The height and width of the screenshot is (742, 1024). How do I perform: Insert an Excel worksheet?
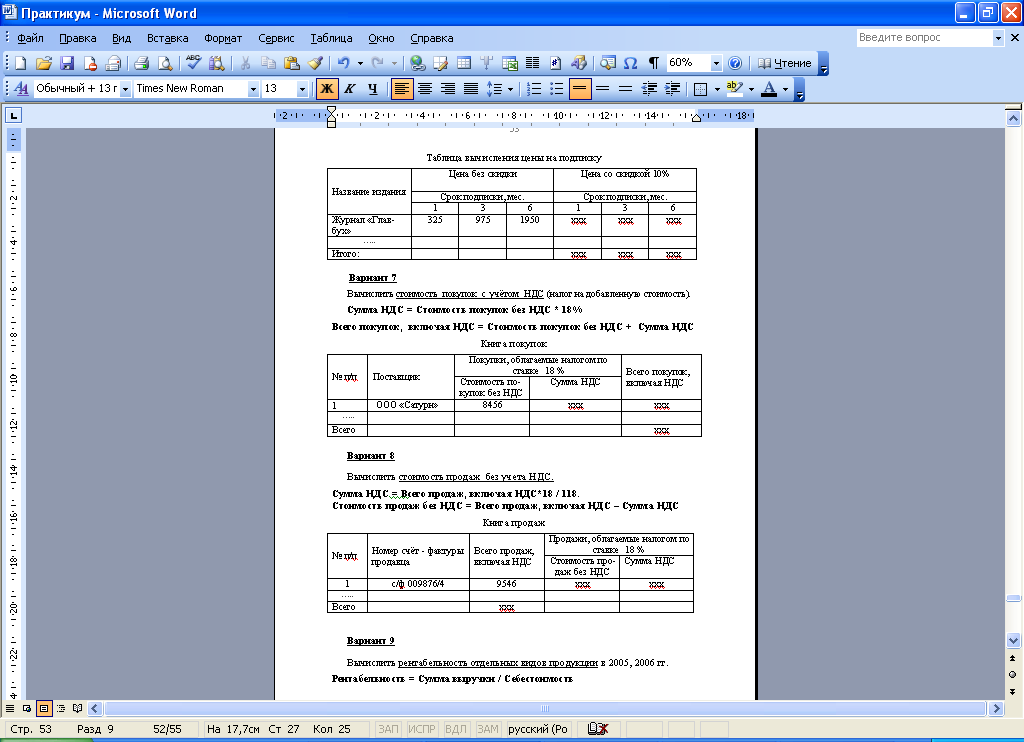click(x=510, y=63)
